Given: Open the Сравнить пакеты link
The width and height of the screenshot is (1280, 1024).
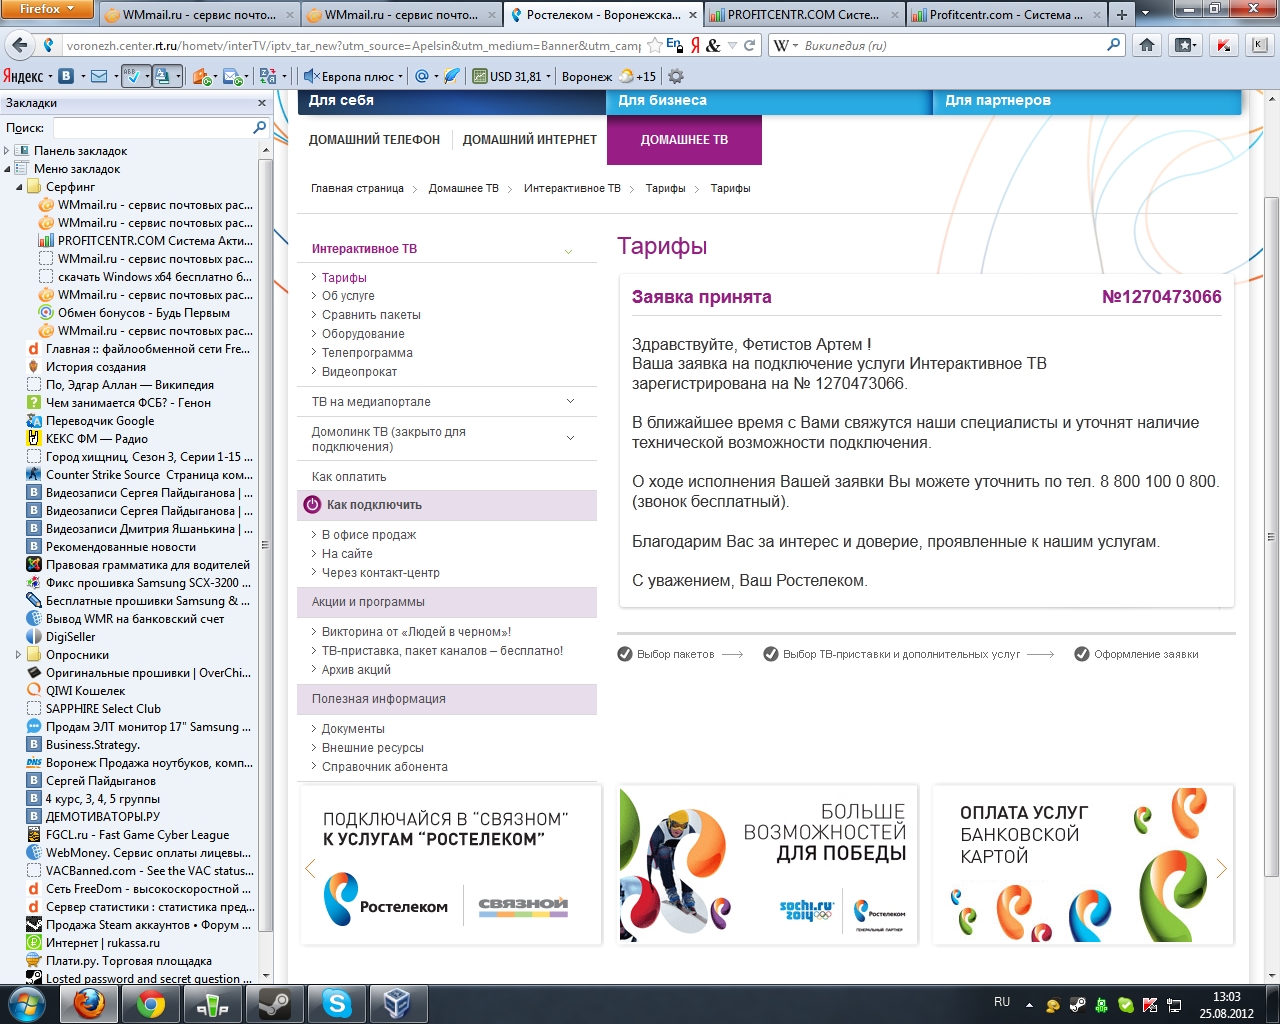Looking at the screenshot, I should pos(371,315).
